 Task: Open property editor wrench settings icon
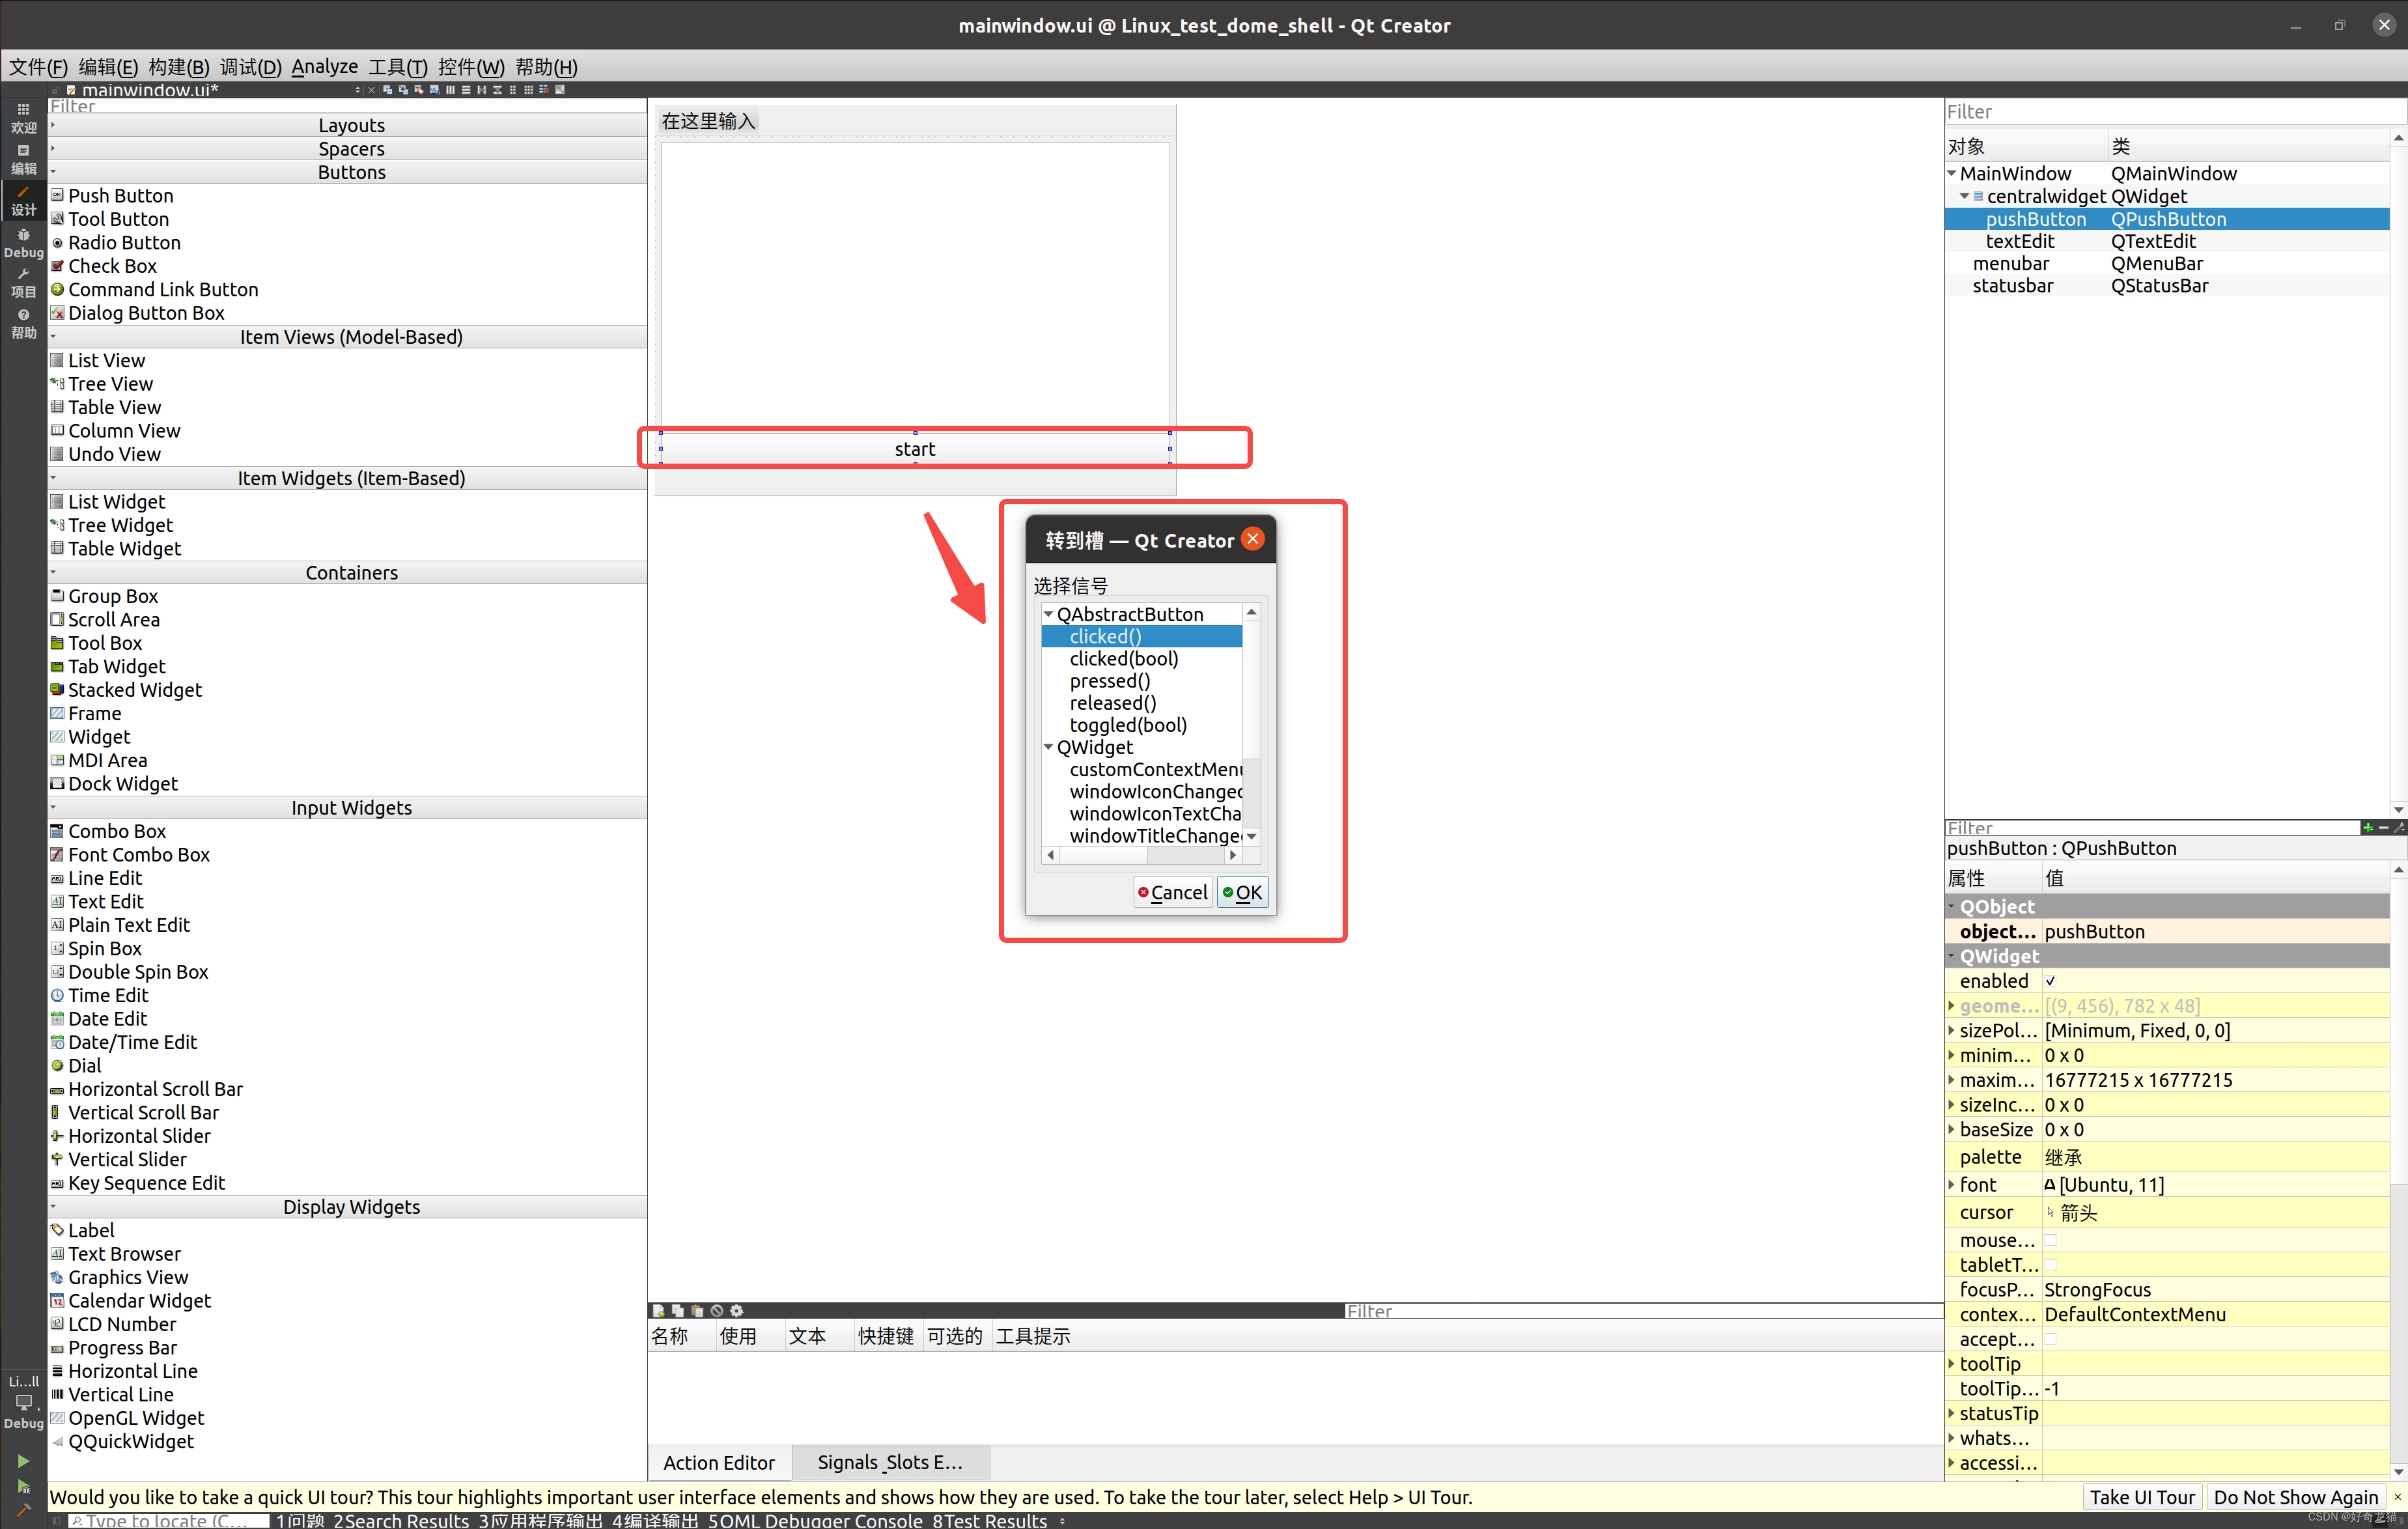(2400, 827)
